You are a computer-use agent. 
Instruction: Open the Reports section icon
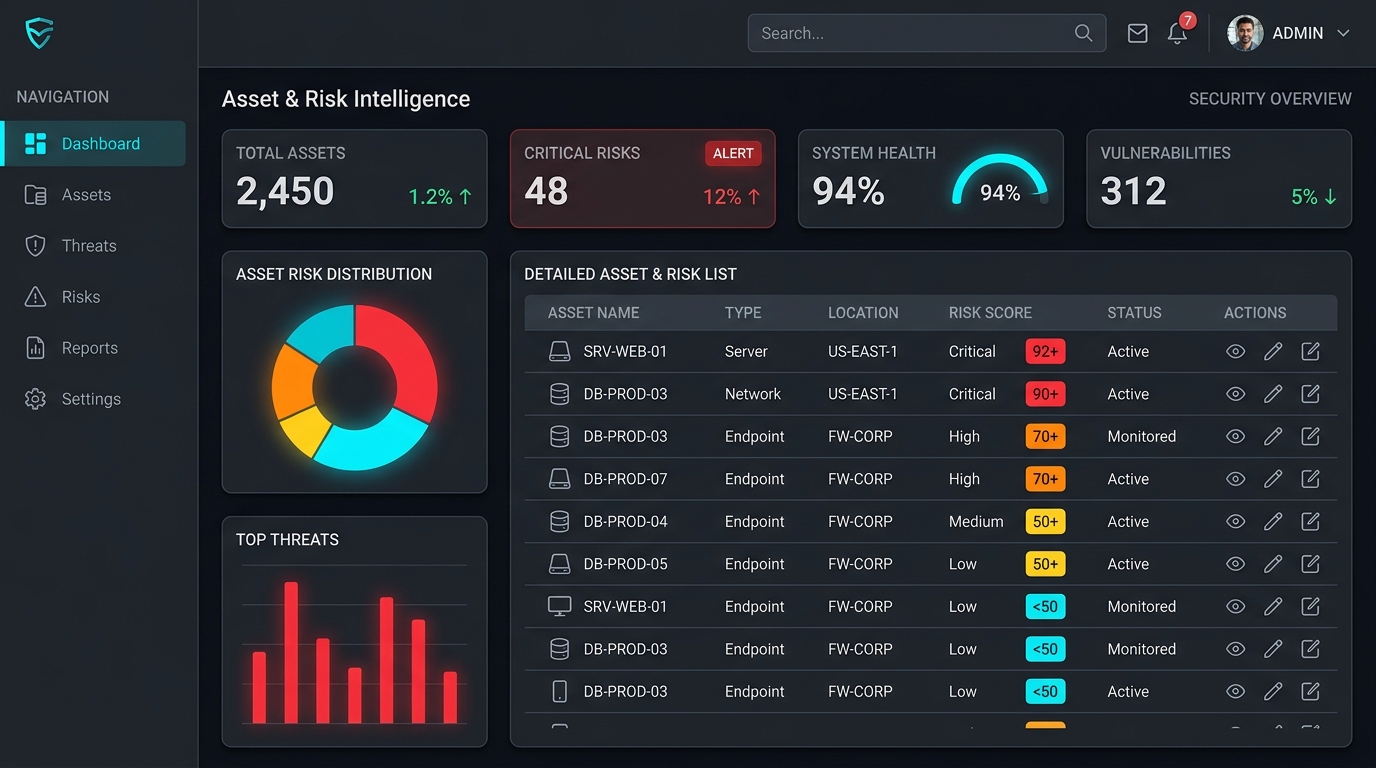35,348
